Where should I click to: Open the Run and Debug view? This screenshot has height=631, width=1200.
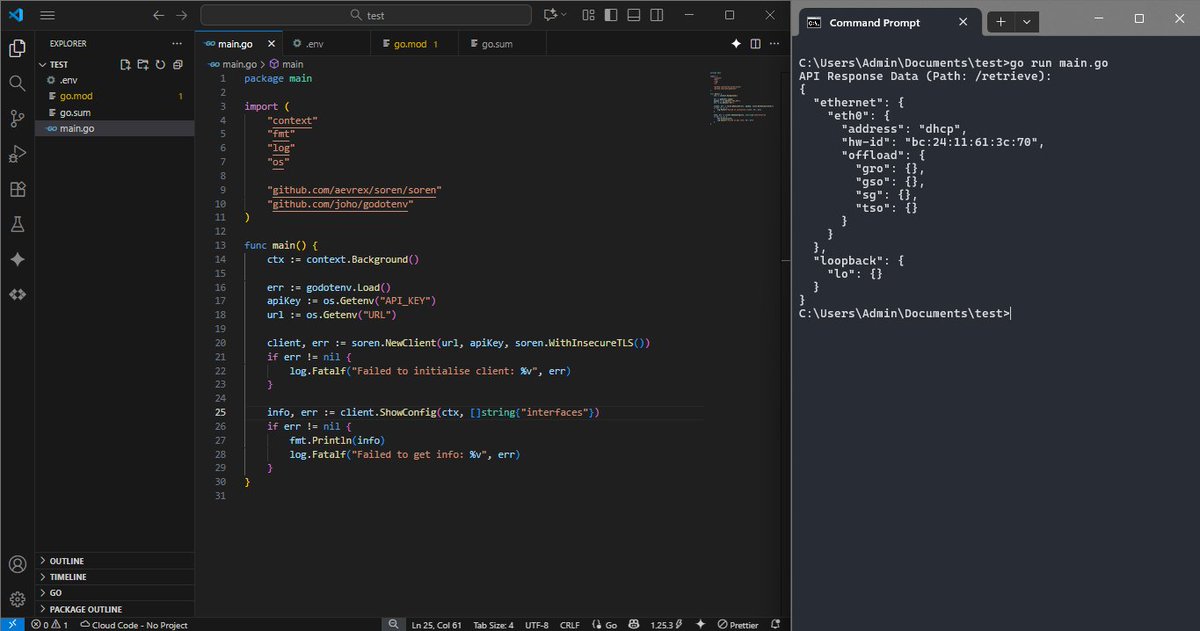(17, 154)
